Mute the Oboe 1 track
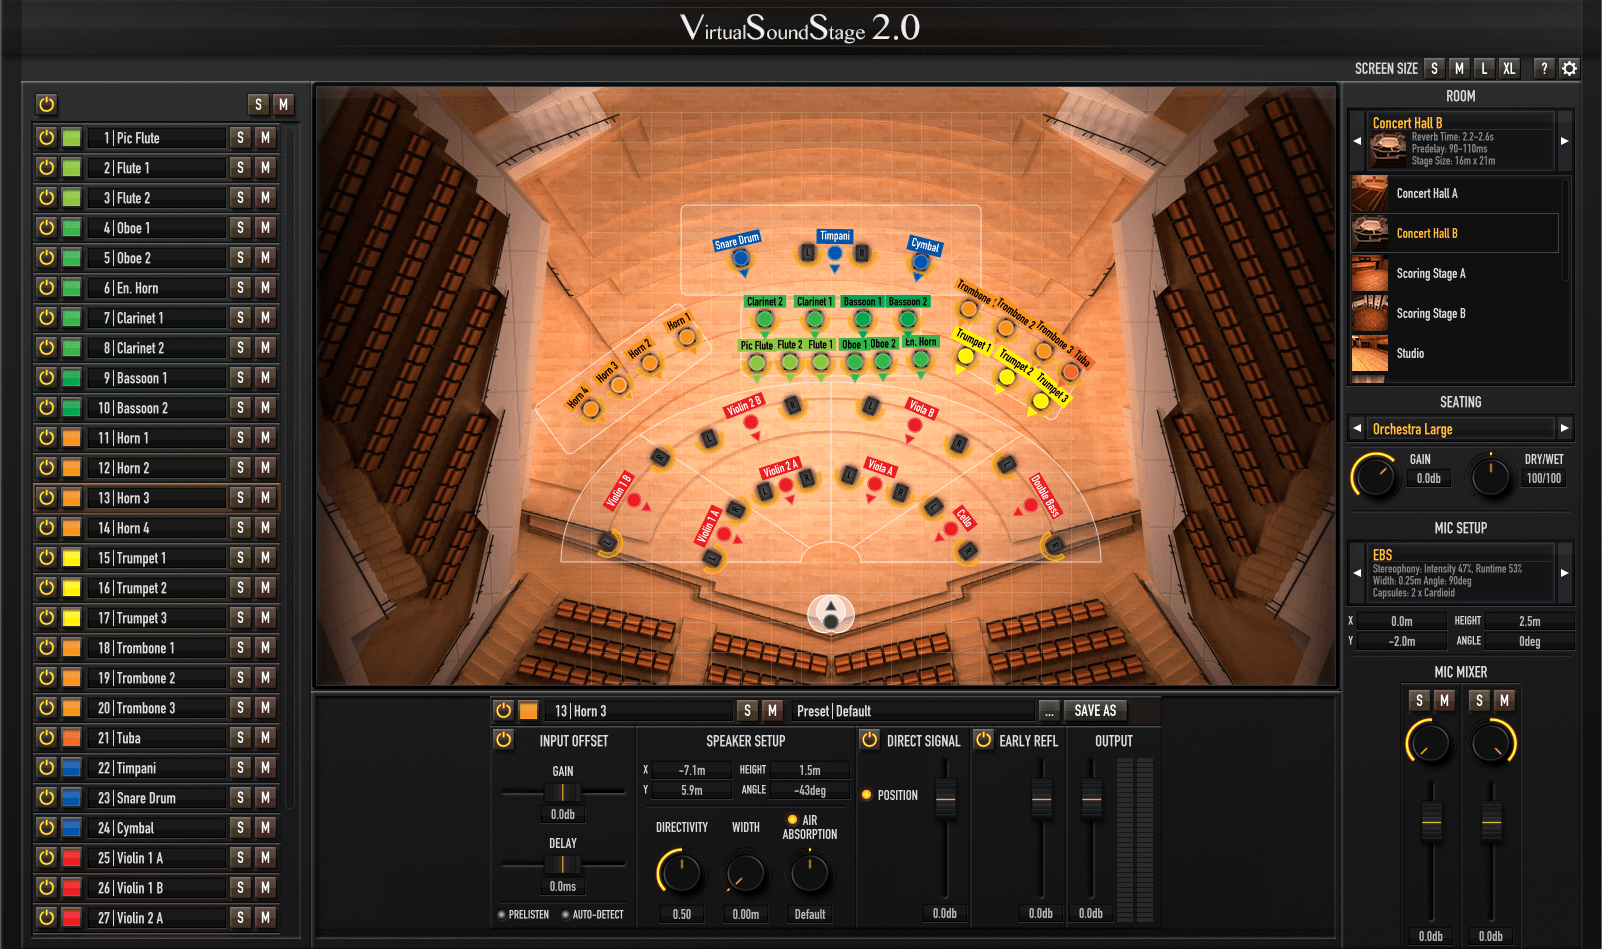1602x949 pixels. click(x=265, y=228)
